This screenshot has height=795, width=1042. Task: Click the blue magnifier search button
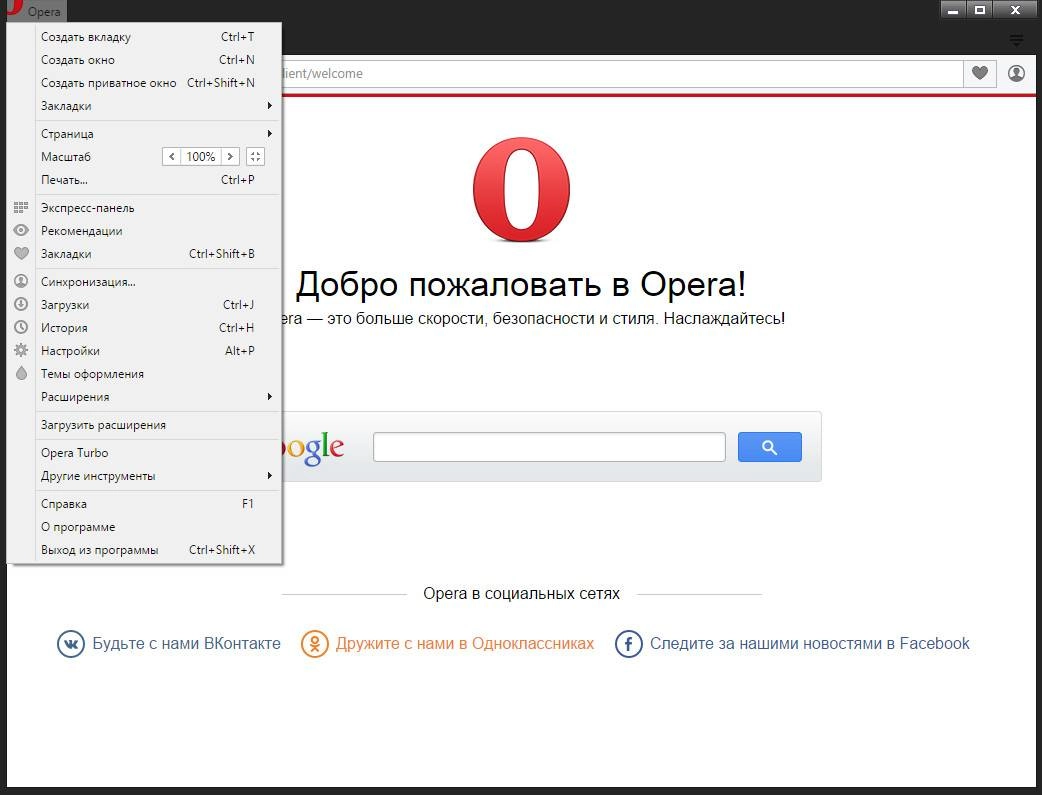pyautogui.click(x=770, y=447)
